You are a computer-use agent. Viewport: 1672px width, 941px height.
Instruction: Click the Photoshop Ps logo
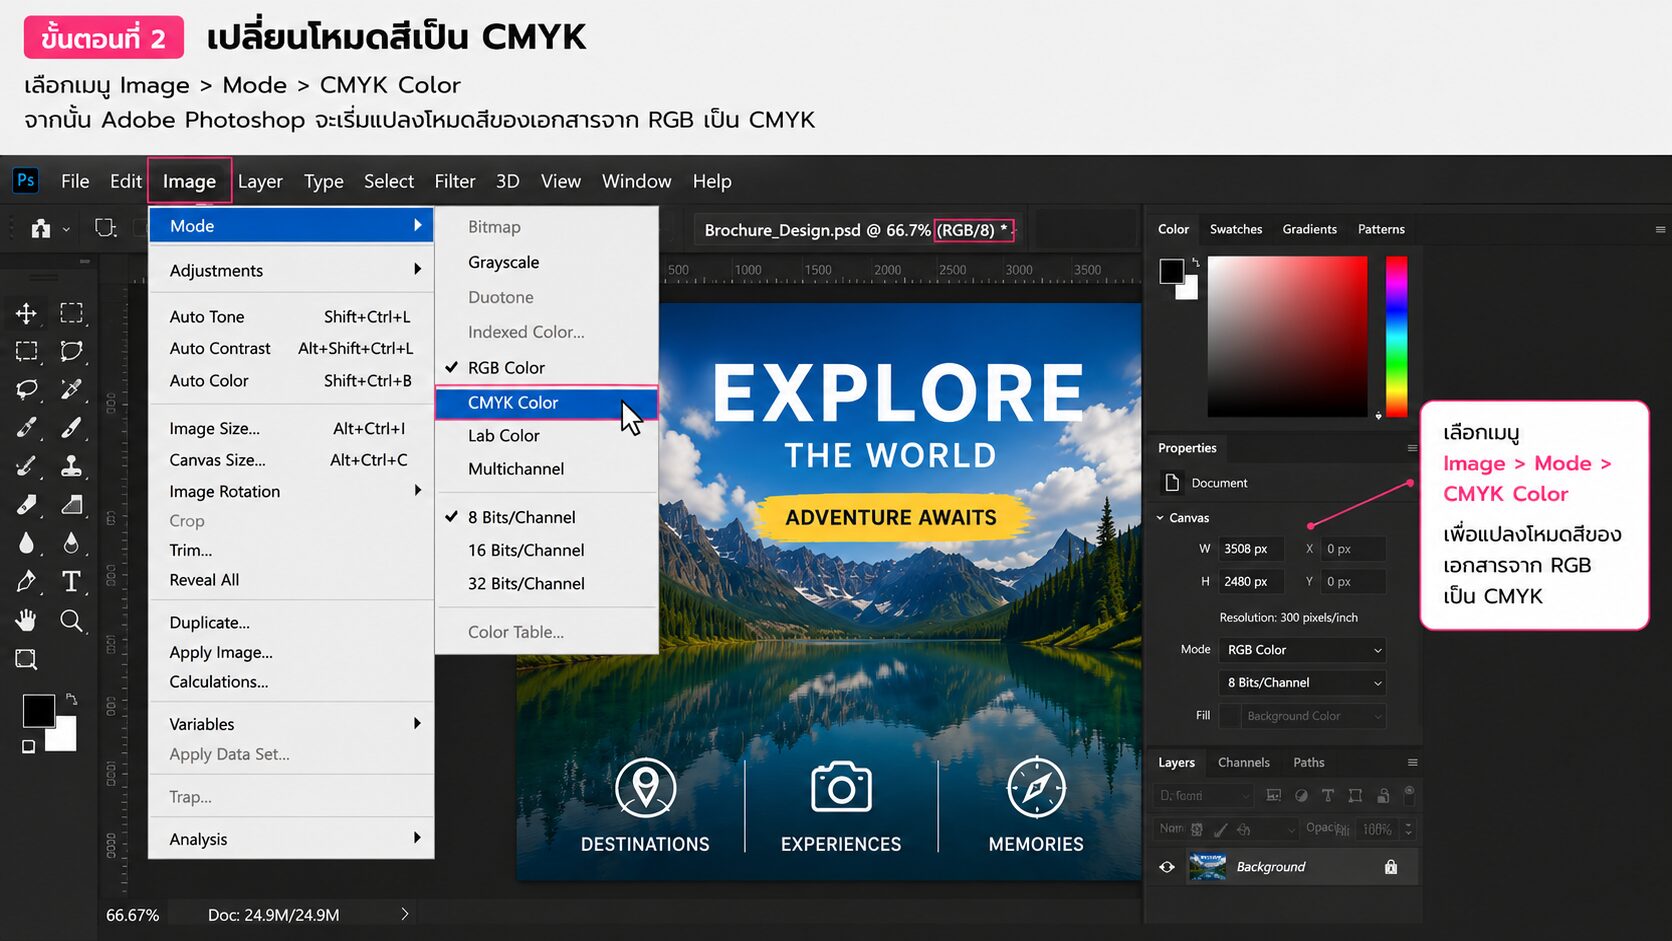[26, 180]
